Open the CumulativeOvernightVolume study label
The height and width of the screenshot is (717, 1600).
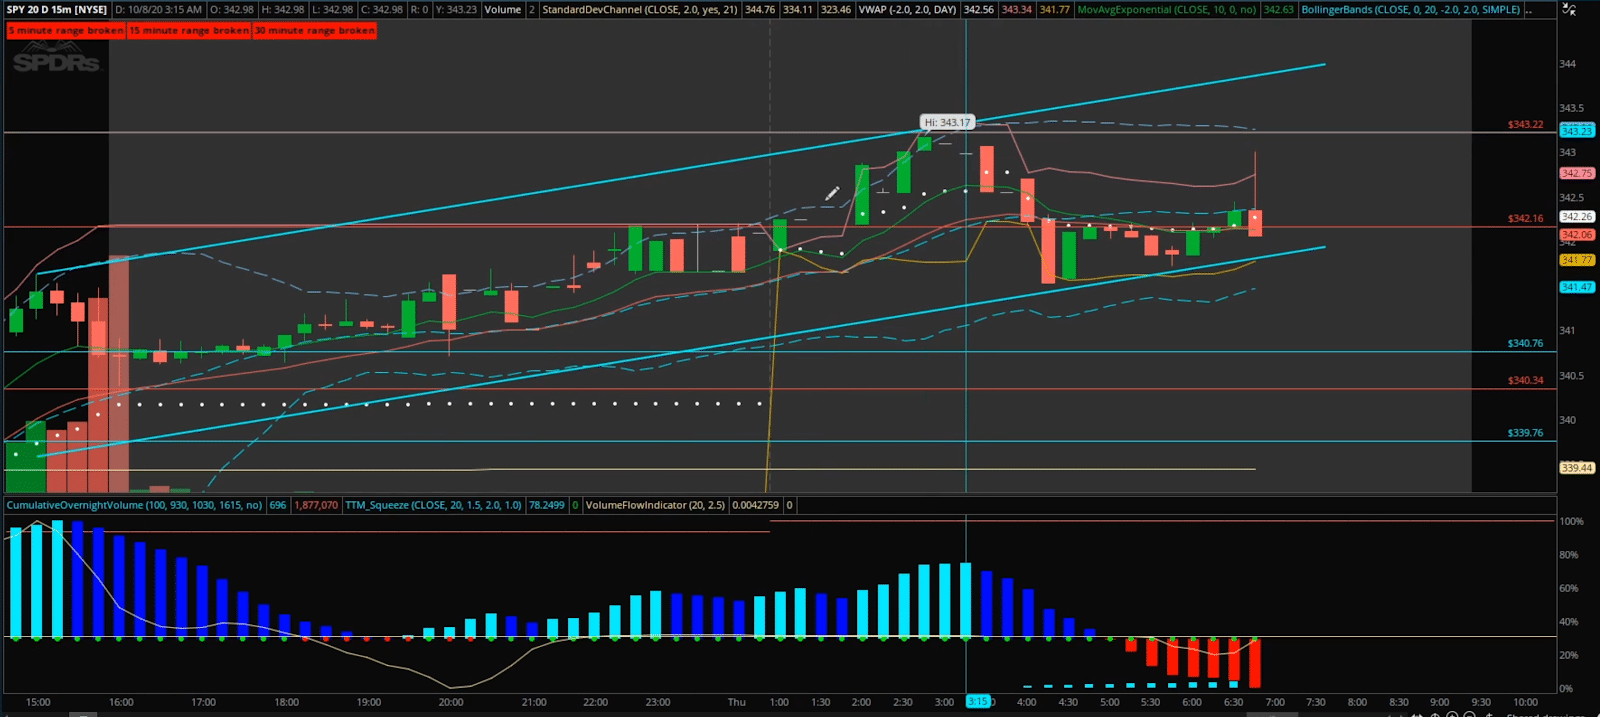(134, 505)
